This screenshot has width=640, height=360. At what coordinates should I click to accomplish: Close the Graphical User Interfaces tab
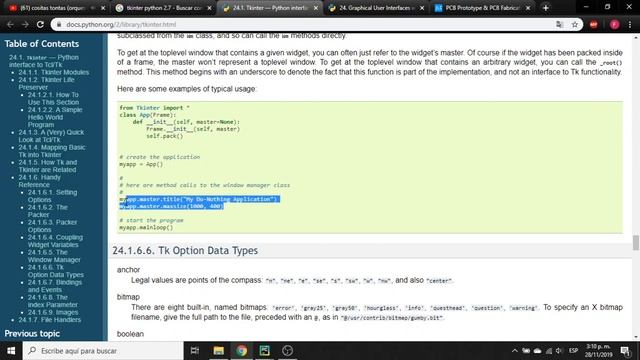[x=422, y=8]
